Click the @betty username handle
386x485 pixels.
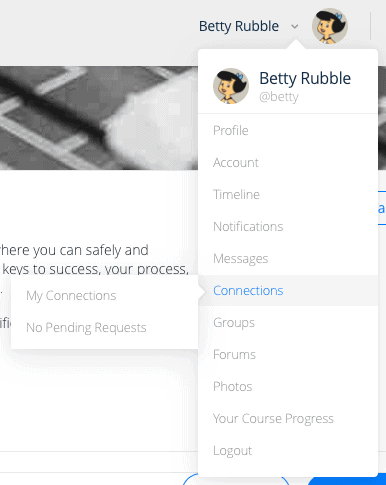279,97
